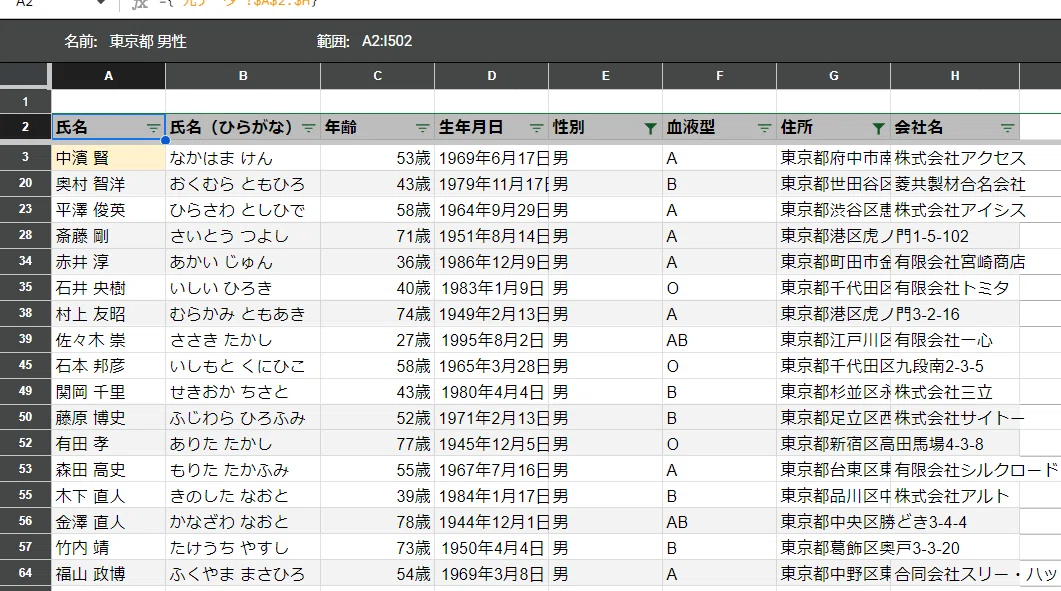
Task: Select cell ささき たかし
Action: [x=243, y=340]
